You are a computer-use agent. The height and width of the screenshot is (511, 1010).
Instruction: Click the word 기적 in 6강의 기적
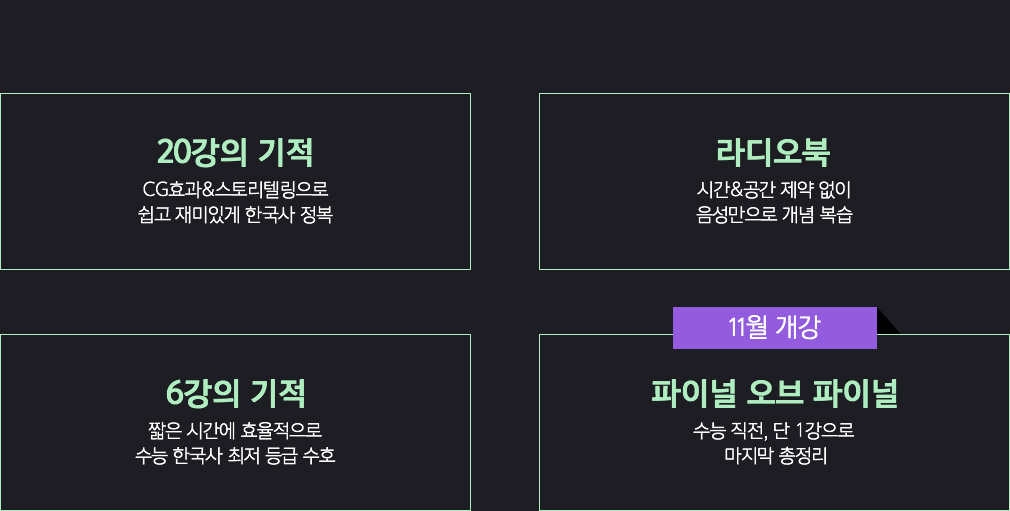pos(278,393)
